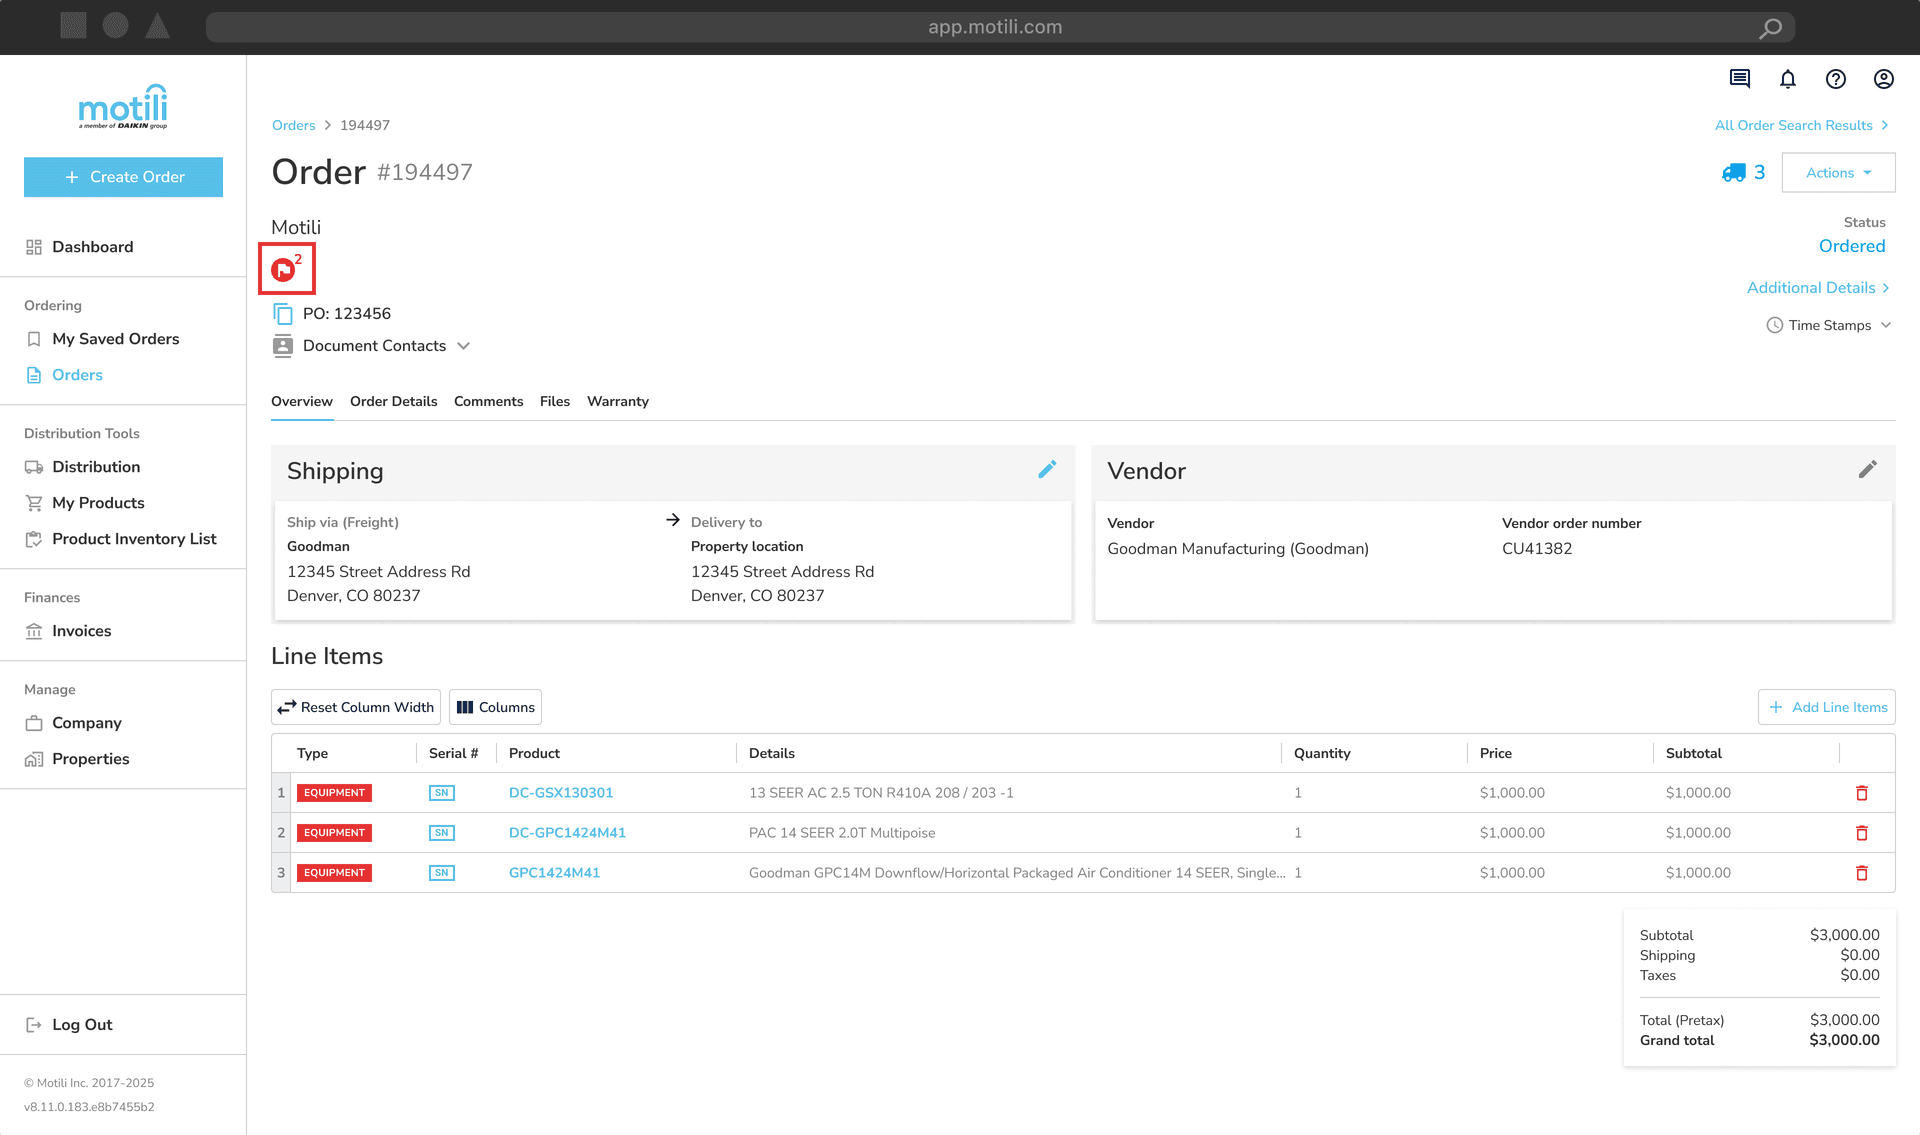The image size is (1920, 1135).
Task: Open the Warranty tab
Action: 617,401
